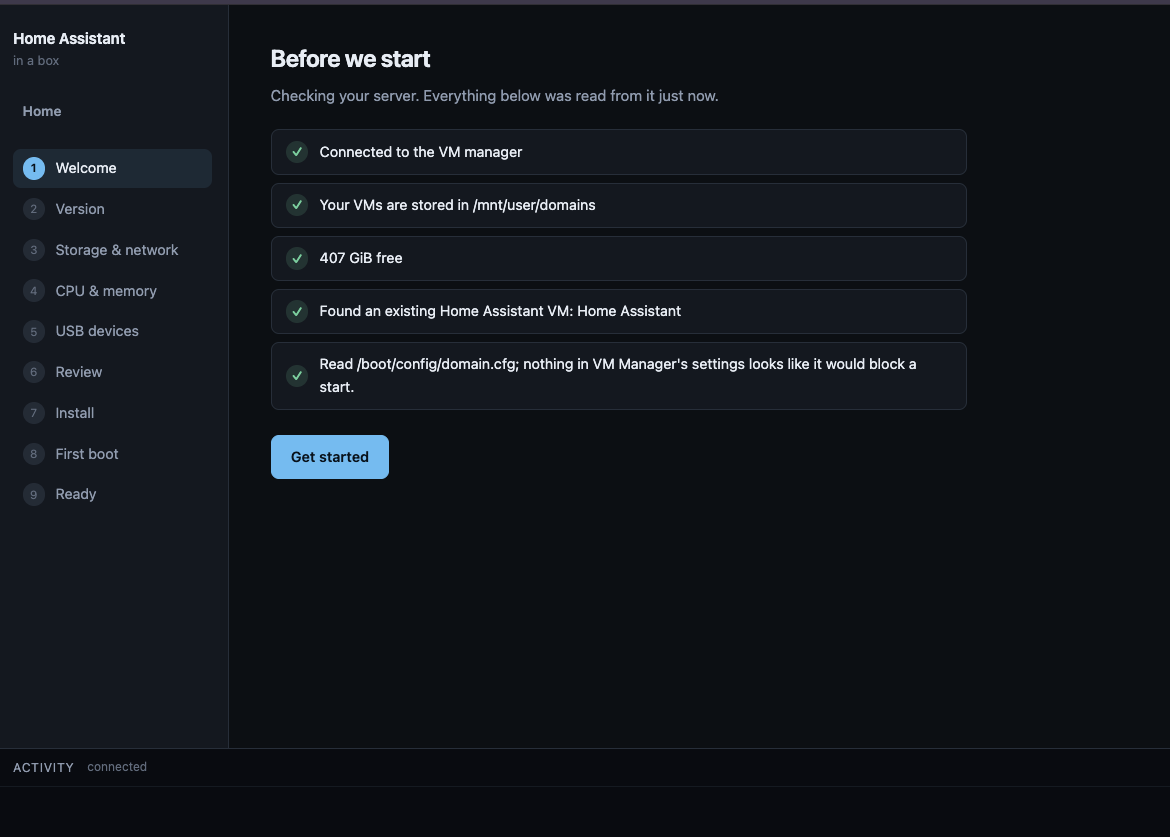Click the '407 GiB free' text
1170x837 pixels.
coord(360,258)
